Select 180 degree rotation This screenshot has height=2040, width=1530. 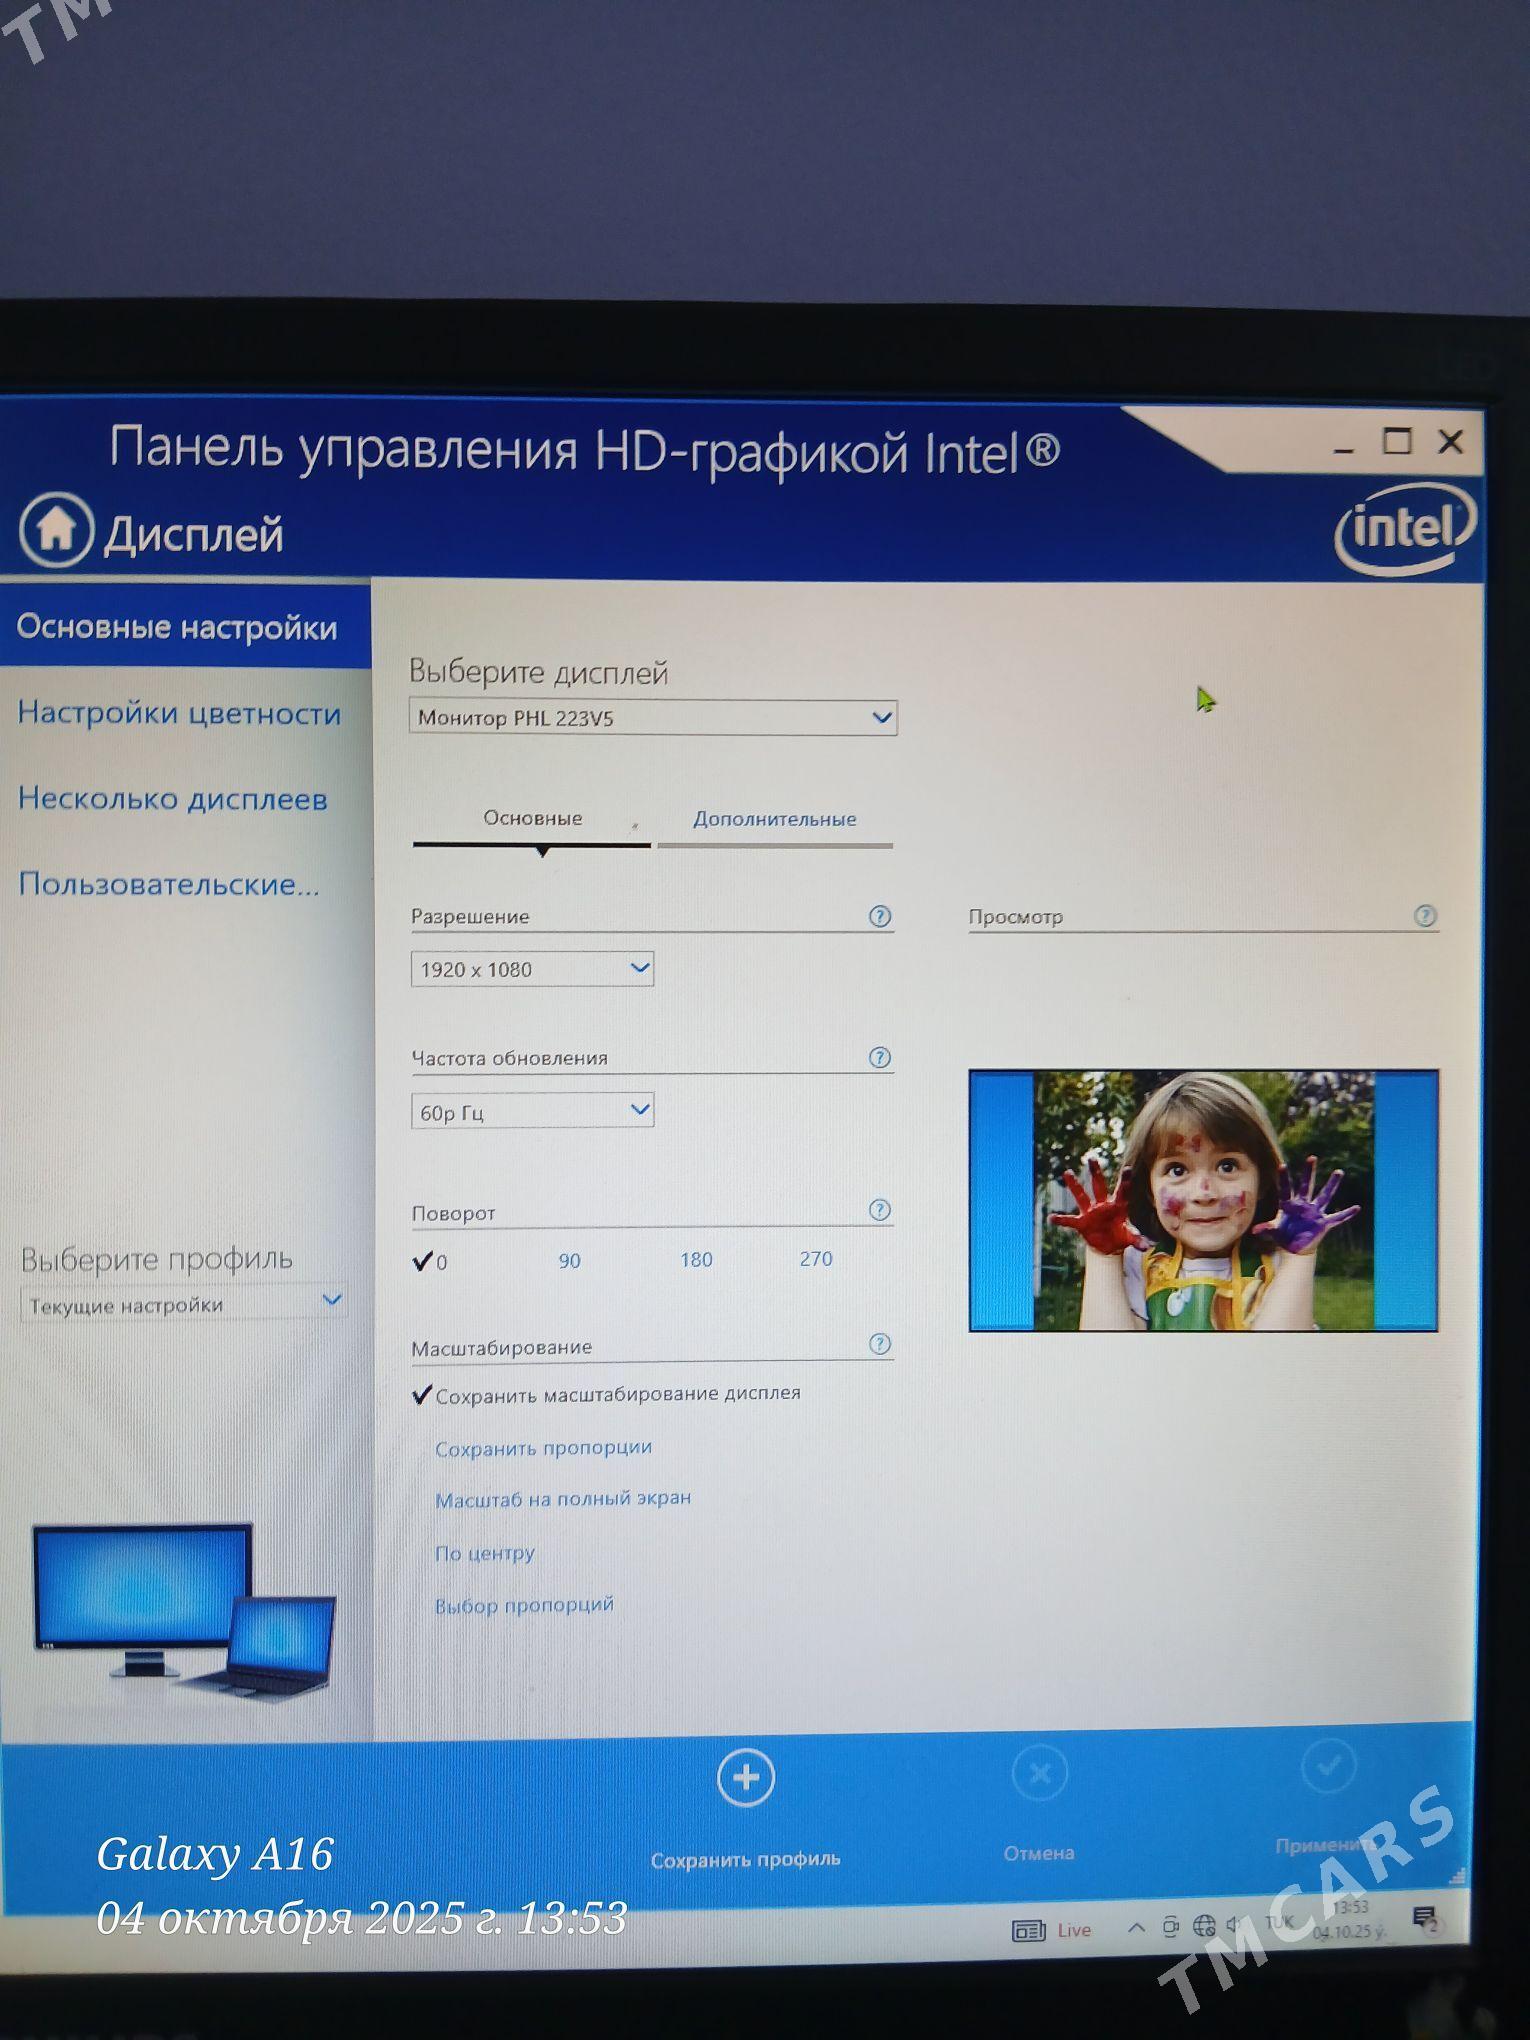(x=696, y=1260)
